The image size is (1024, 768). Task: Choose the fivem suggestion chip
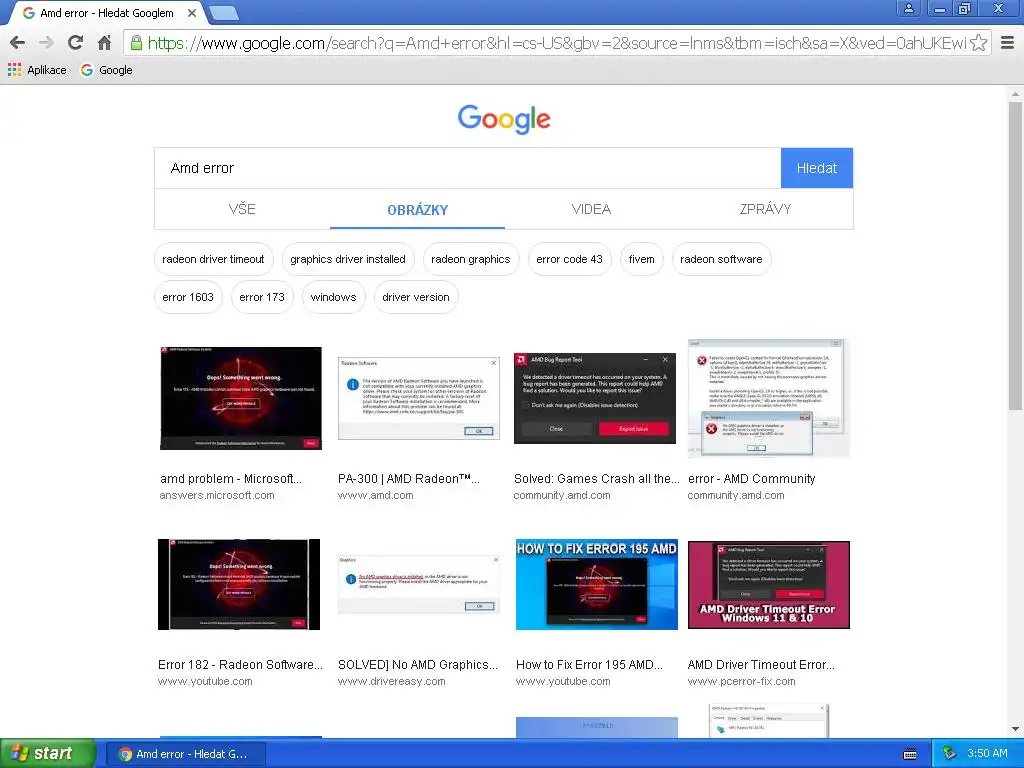click(641, 259)
